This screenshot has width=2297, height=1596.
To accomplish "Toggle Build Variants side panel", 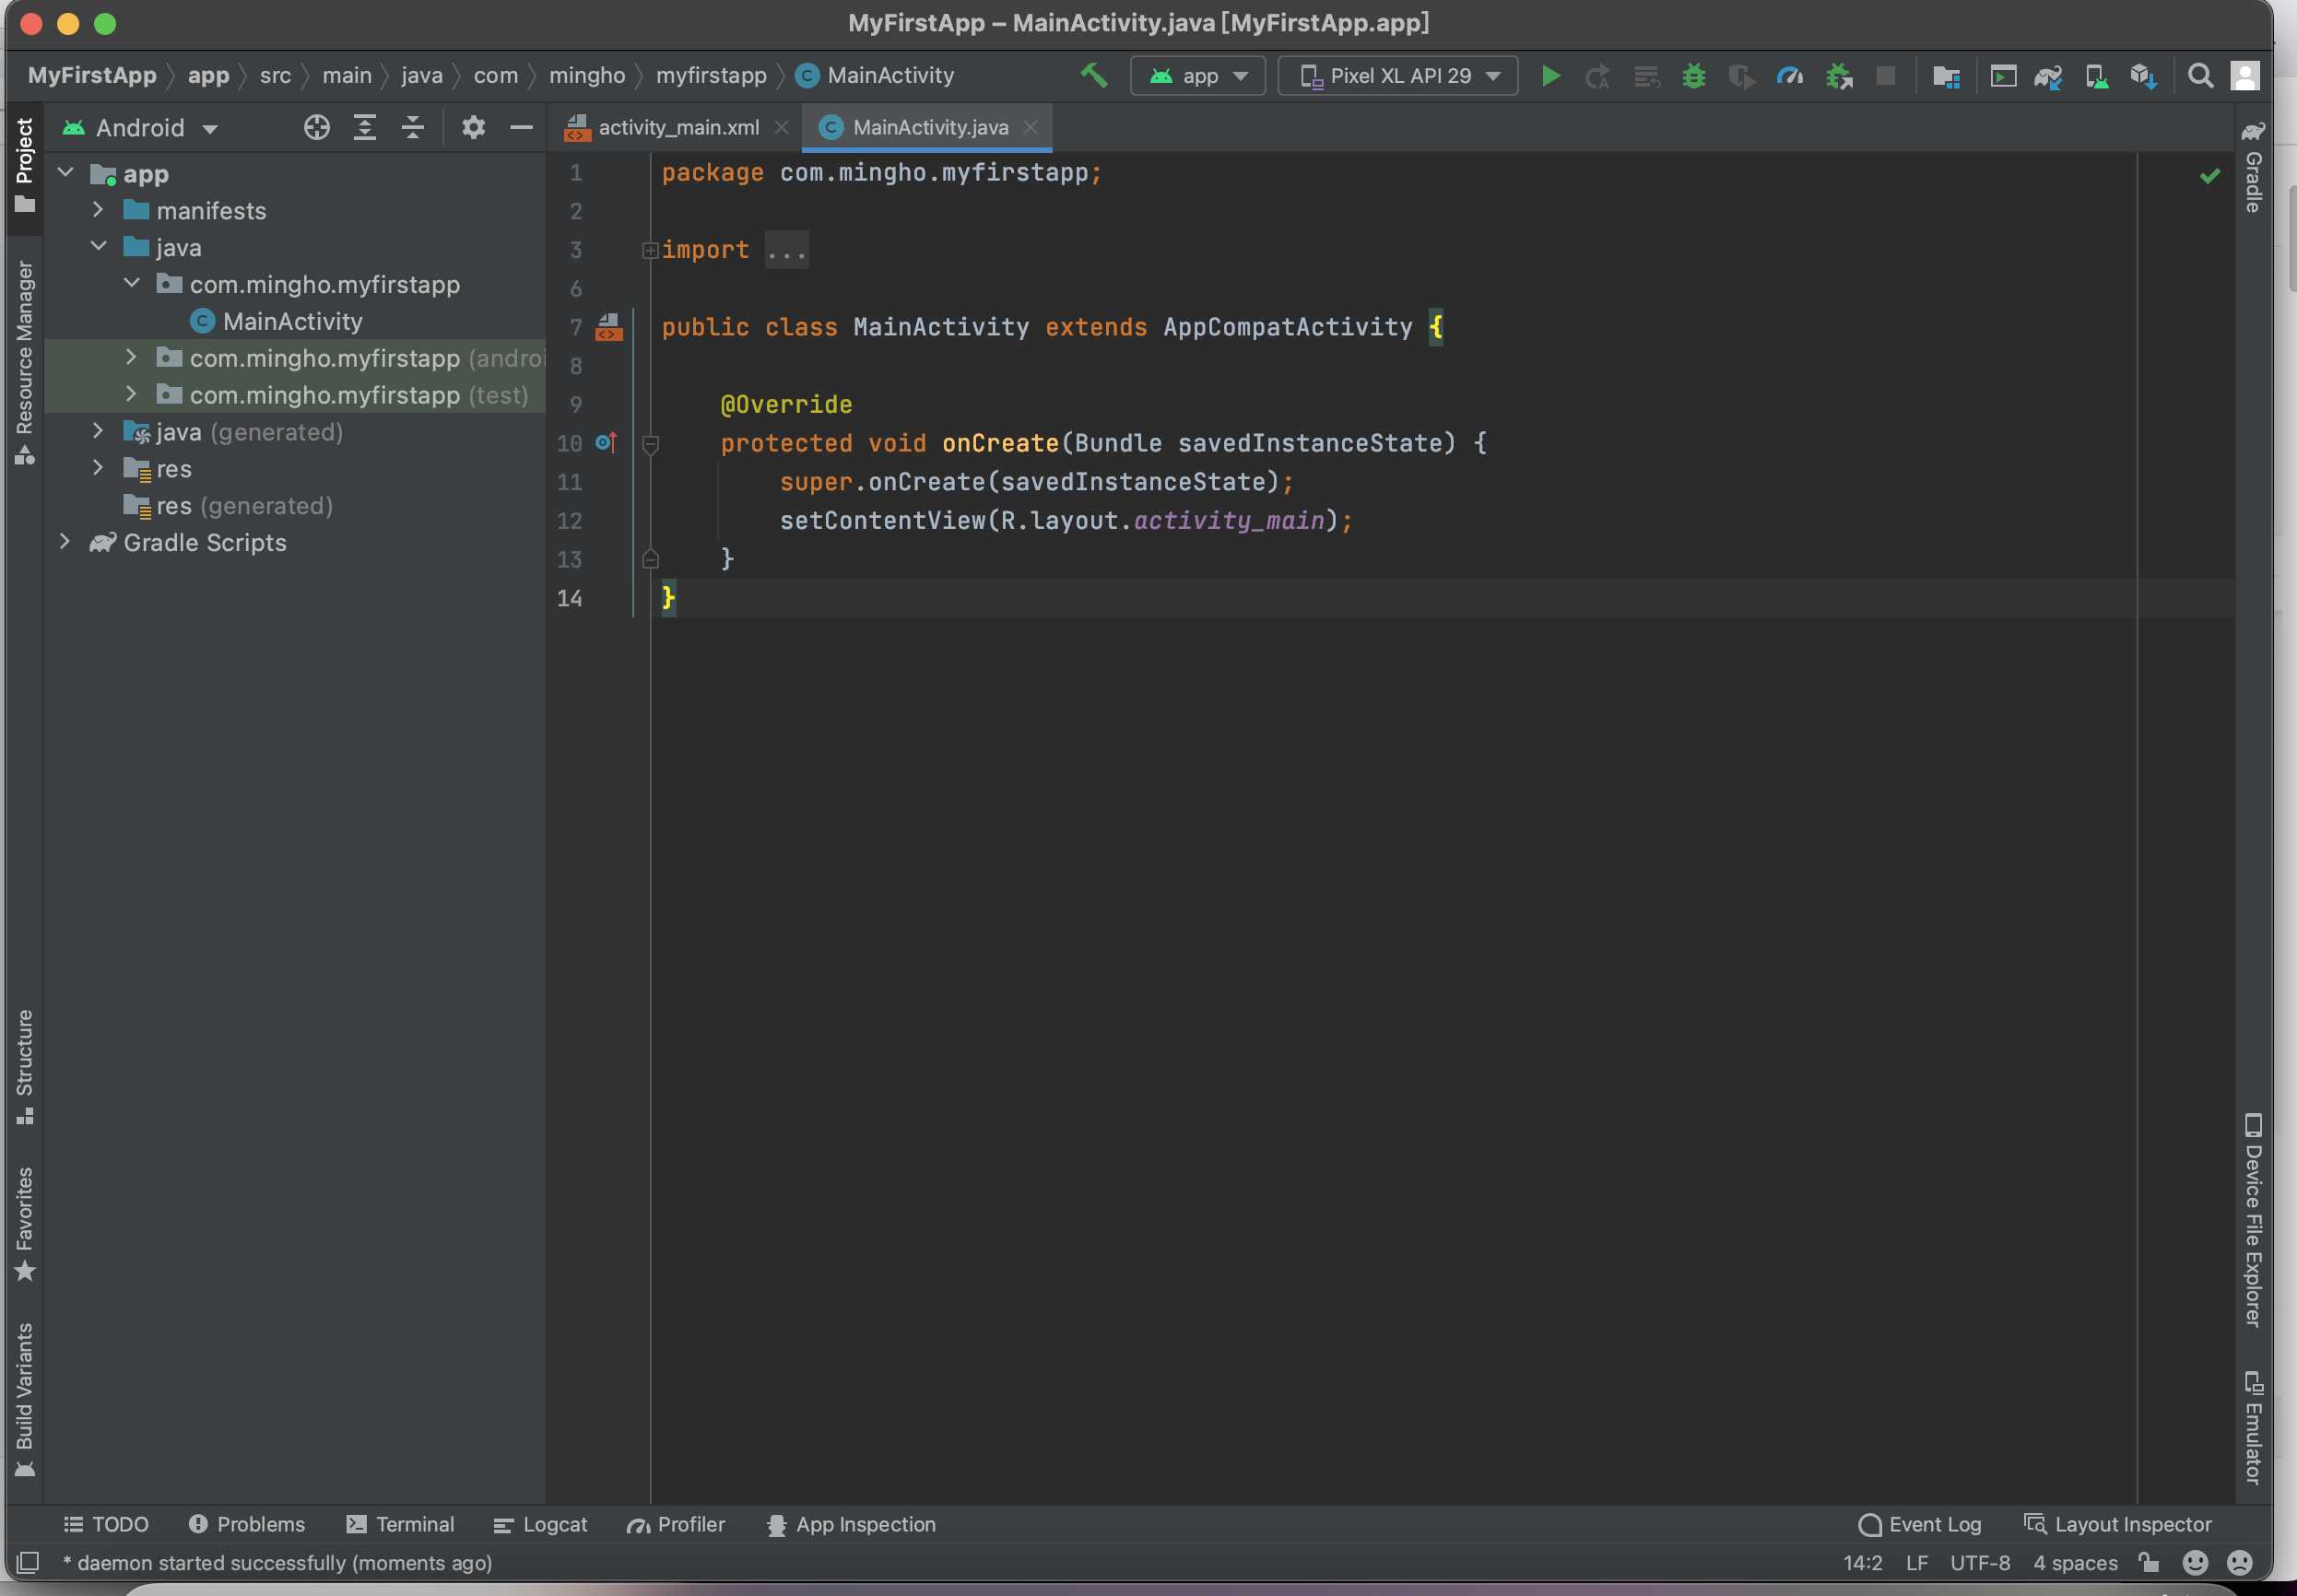I will (24, 1400).
